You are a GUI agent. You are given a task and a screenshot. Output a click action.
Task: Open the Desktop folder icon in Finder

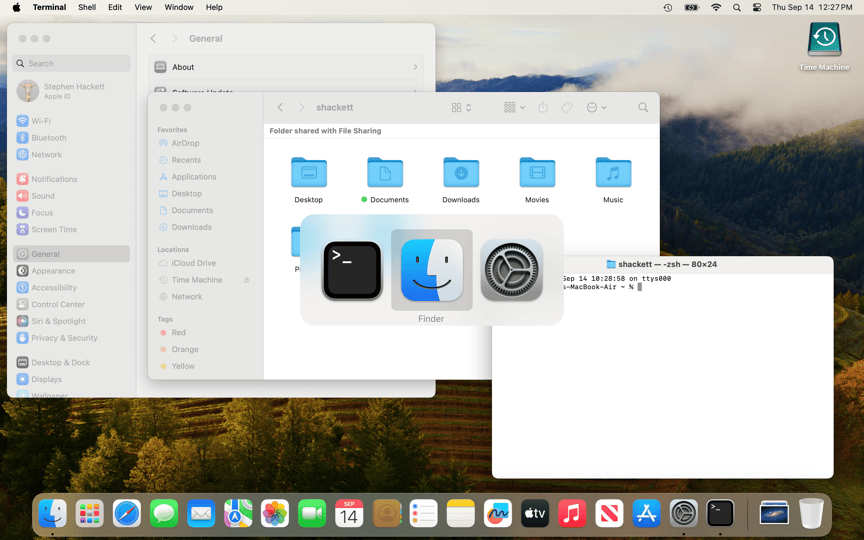[x=309, y=172]
